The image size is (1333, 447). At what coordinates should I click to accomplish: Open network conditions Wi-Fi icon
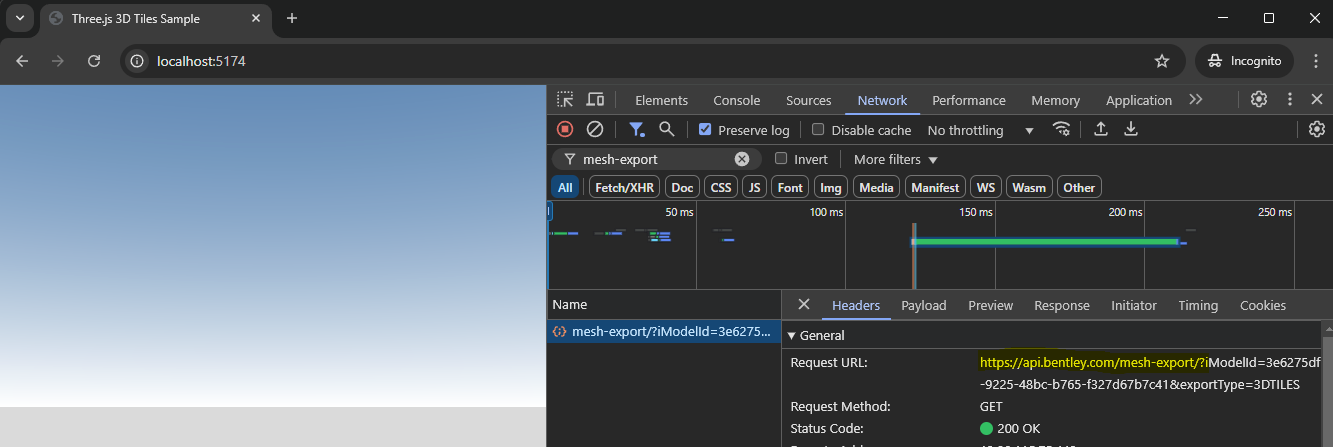(x=1061, y=130)
